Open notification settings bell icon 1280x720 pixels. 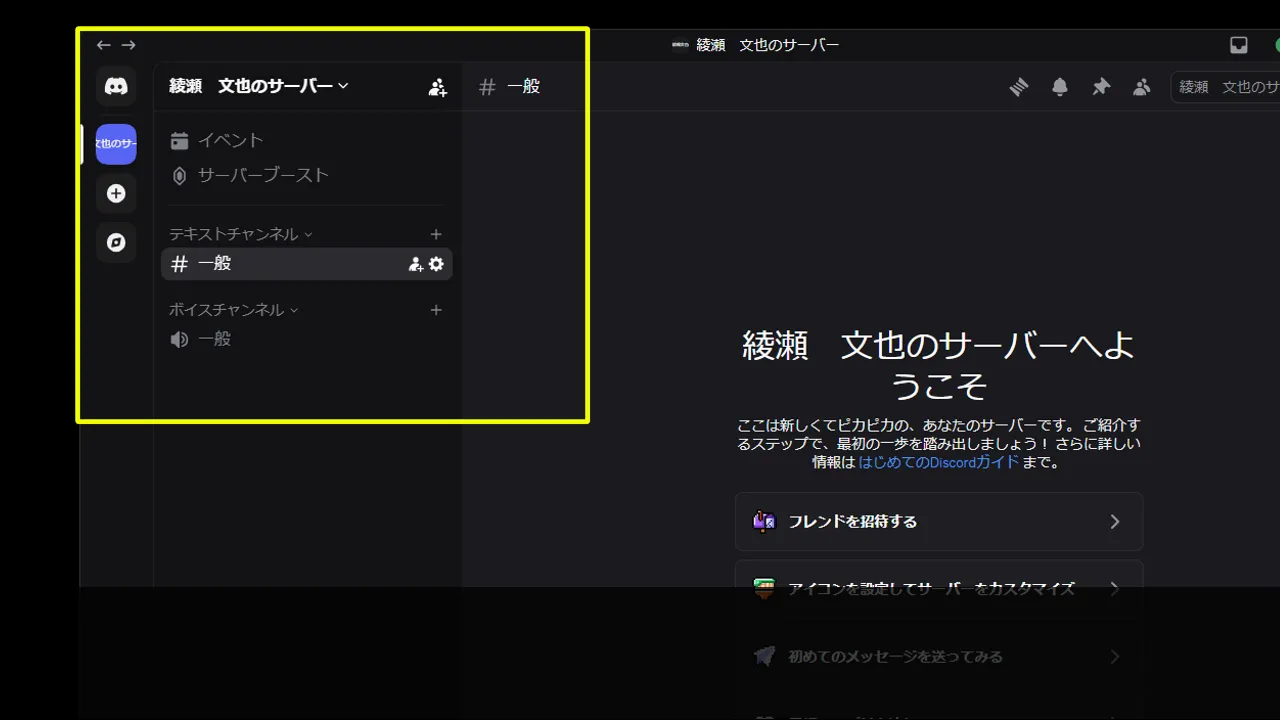1060,86
